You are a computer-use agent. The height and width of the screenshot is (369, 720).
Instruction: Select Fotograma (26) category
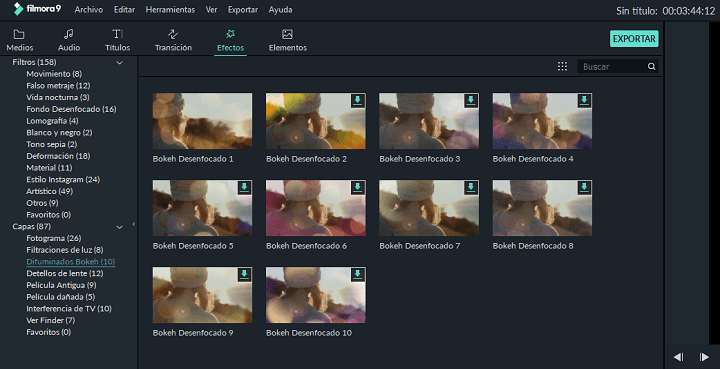click(54, 238)
